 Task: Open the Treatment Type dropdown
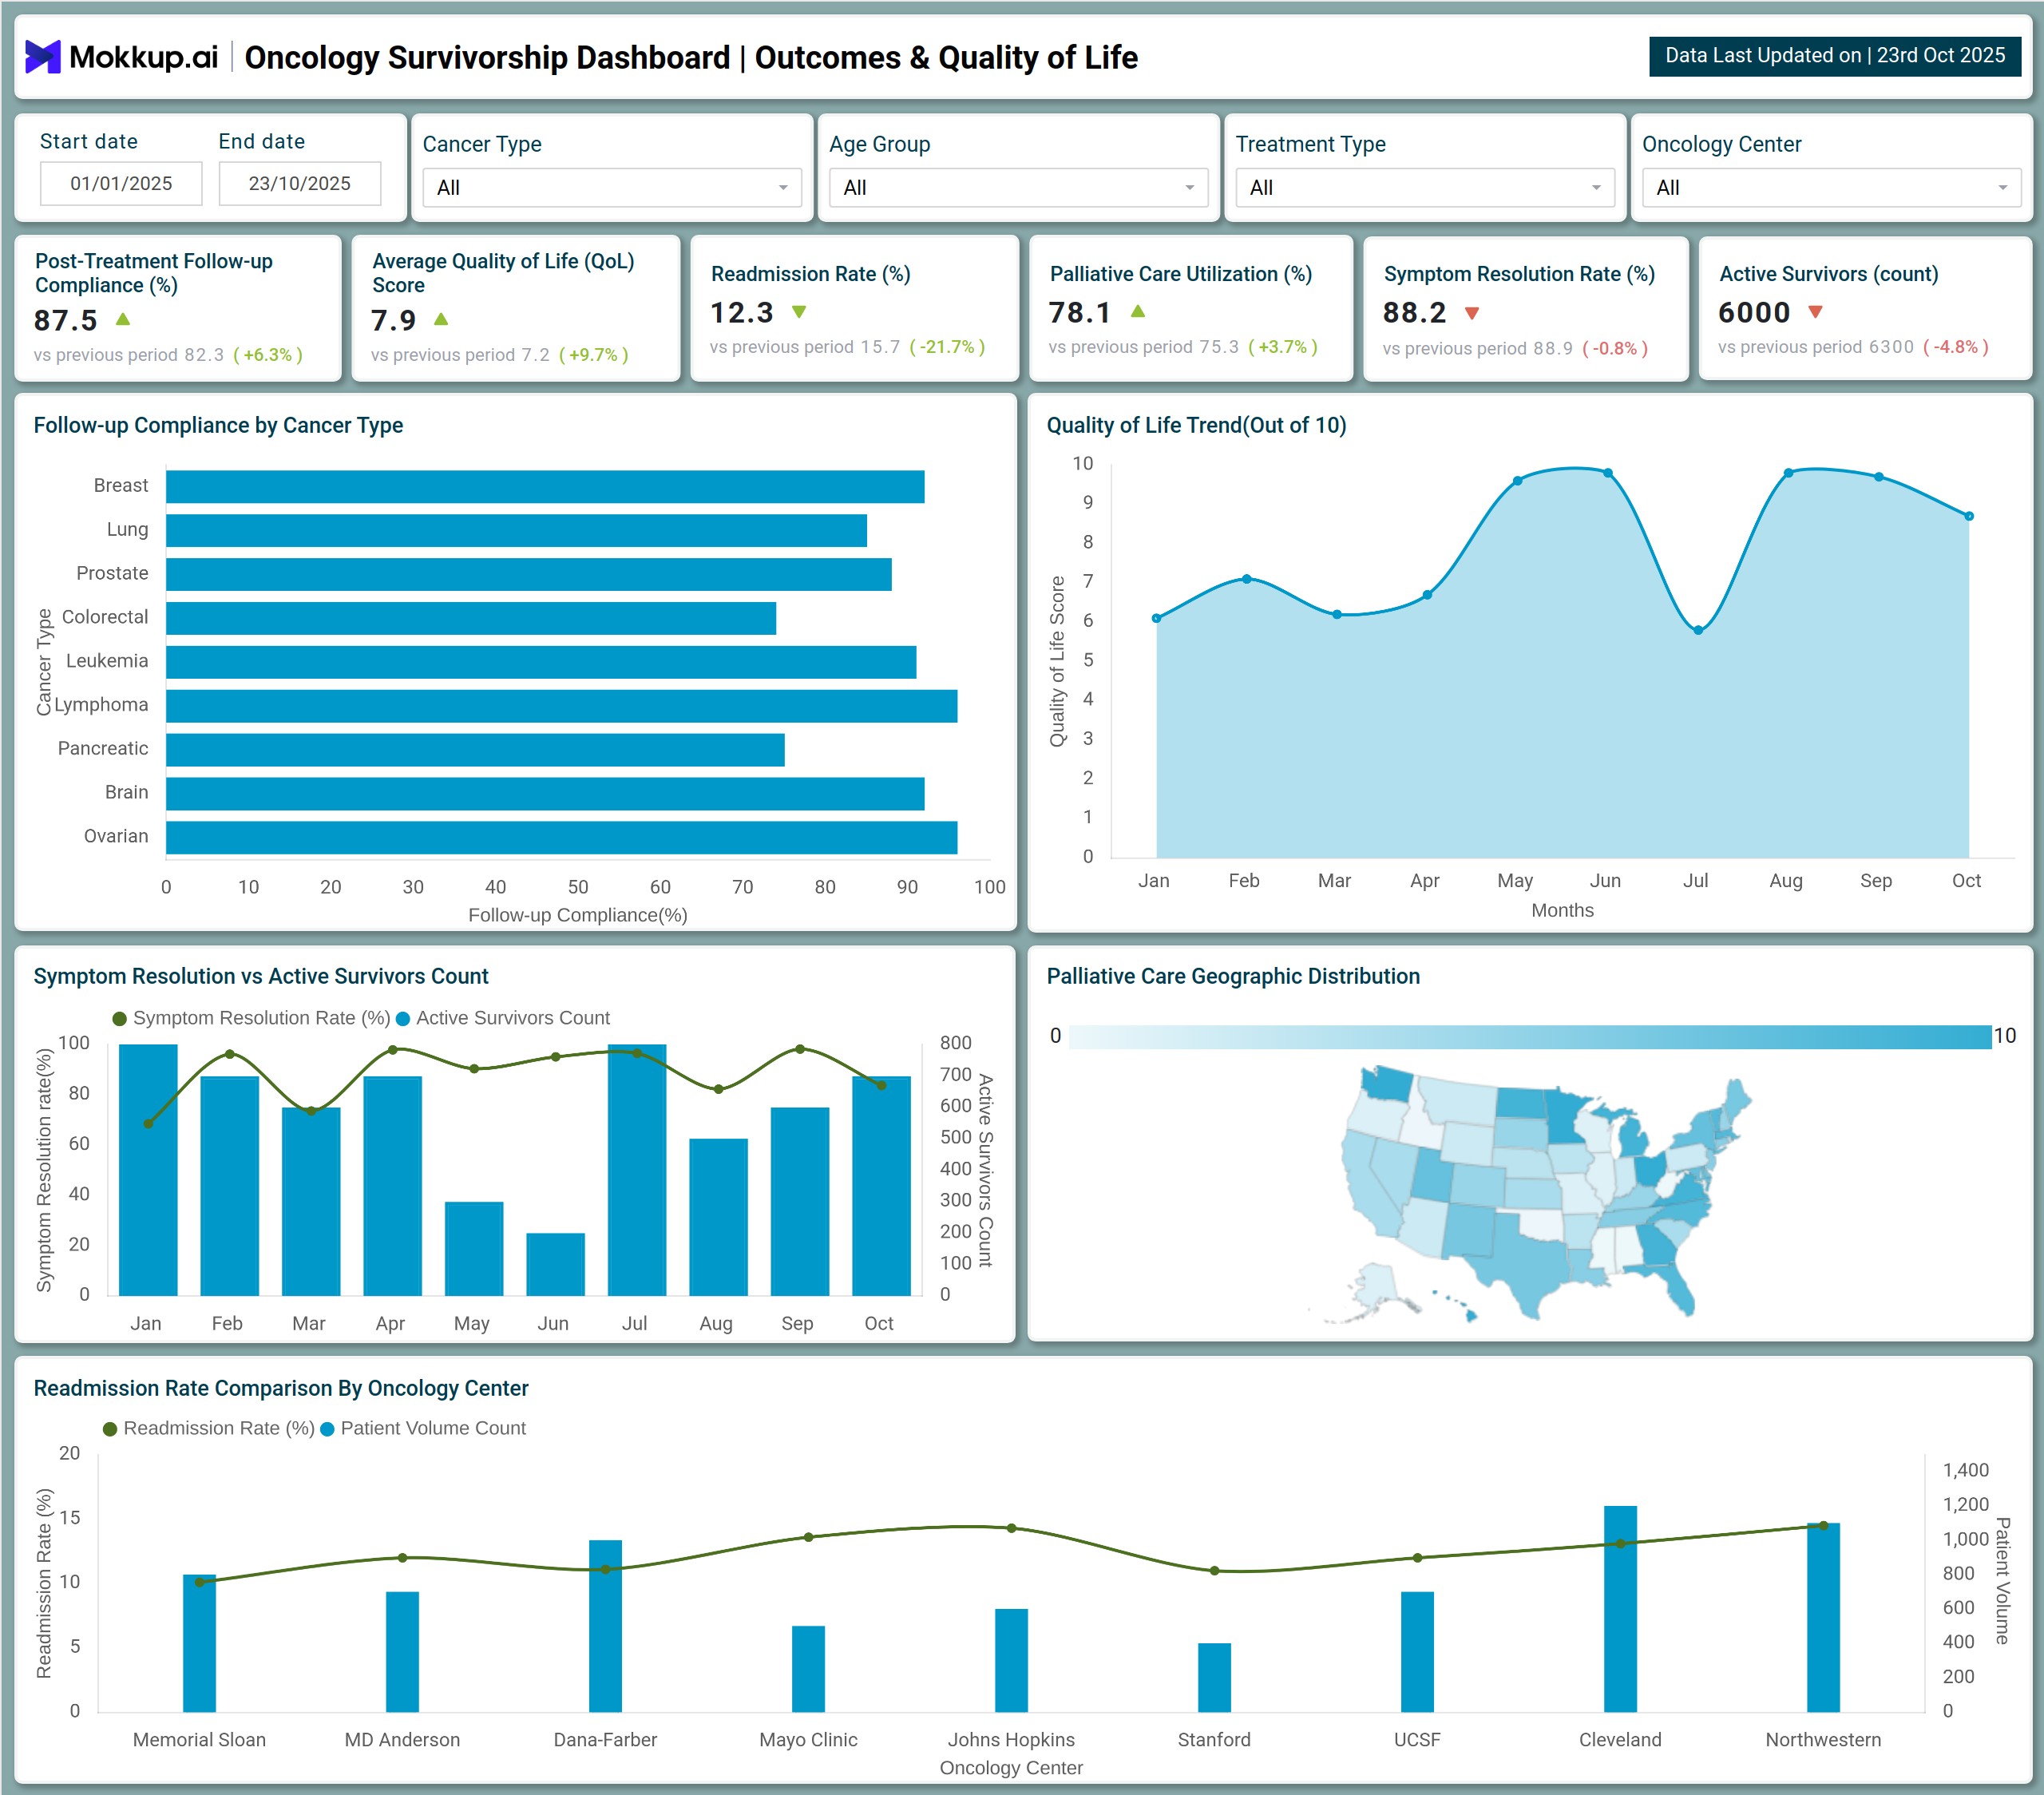[x=1425, y=187]
